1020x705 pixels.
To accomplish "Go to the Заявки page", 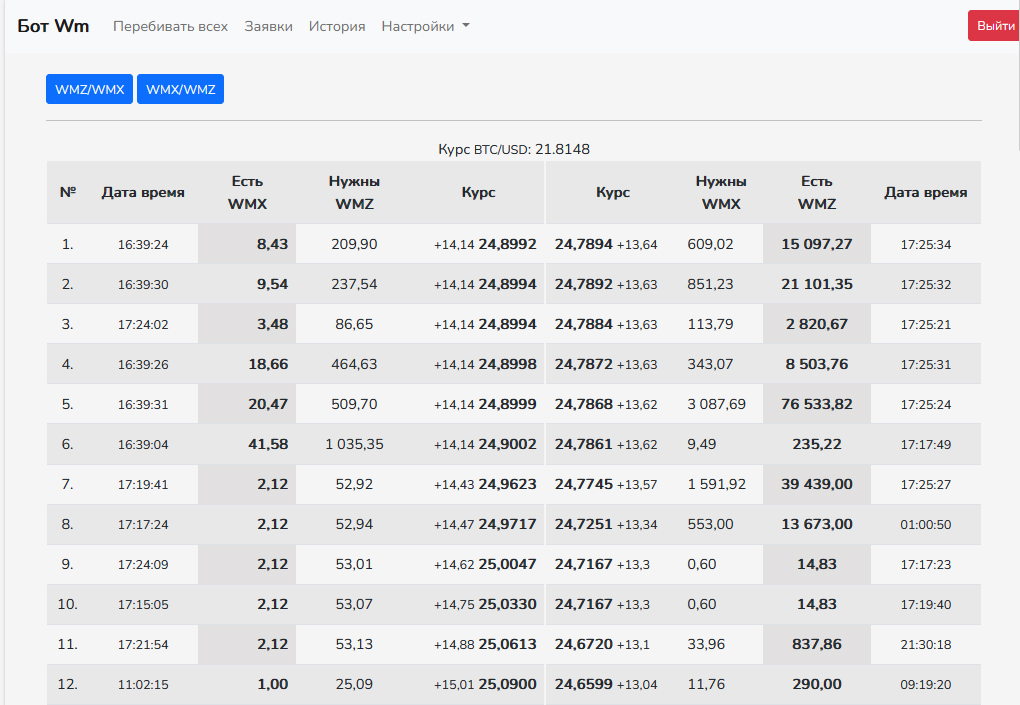I will pyautogui.click(x=268, y=27).
